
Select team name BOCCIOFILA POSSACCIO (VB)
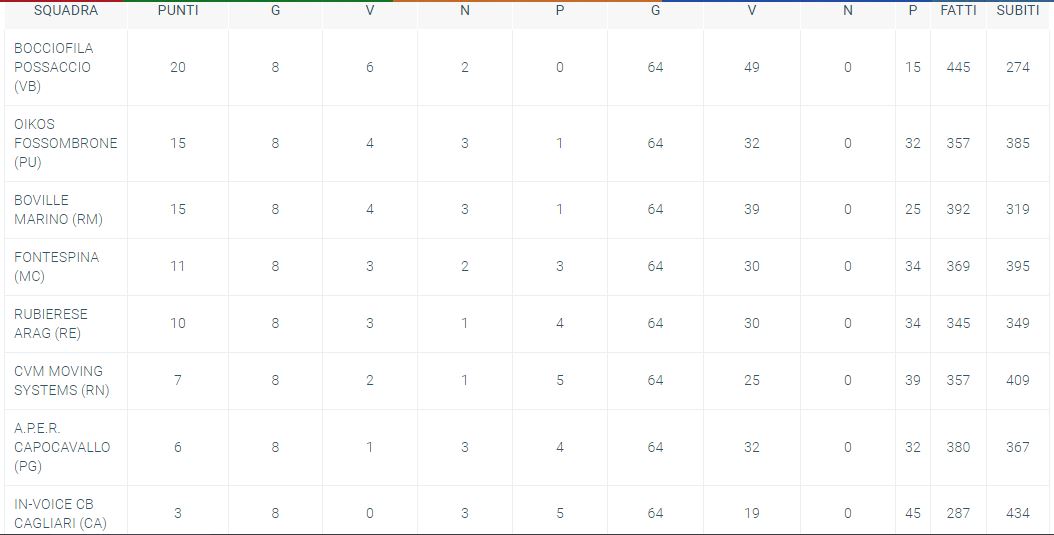(x=54, y=67)
